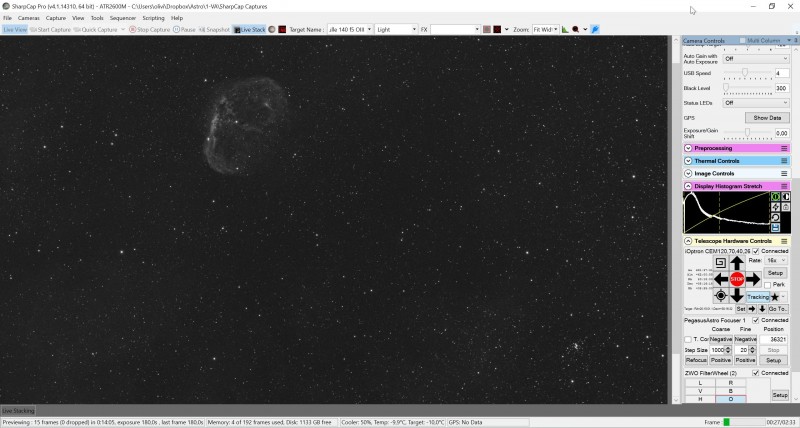This screenshot has height=428, width=800.
Task: Slew telescope up with north arrow
Action: 737,263
